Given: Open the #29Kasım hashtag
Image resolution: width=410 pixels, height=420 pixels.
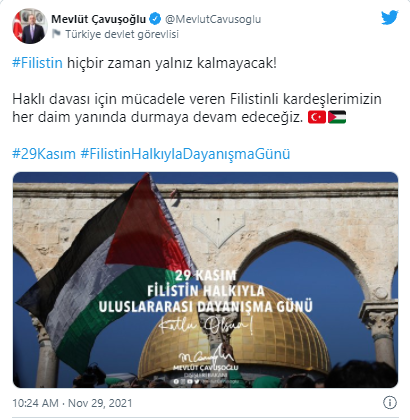Looking at the screenshot, I should 44,154.
